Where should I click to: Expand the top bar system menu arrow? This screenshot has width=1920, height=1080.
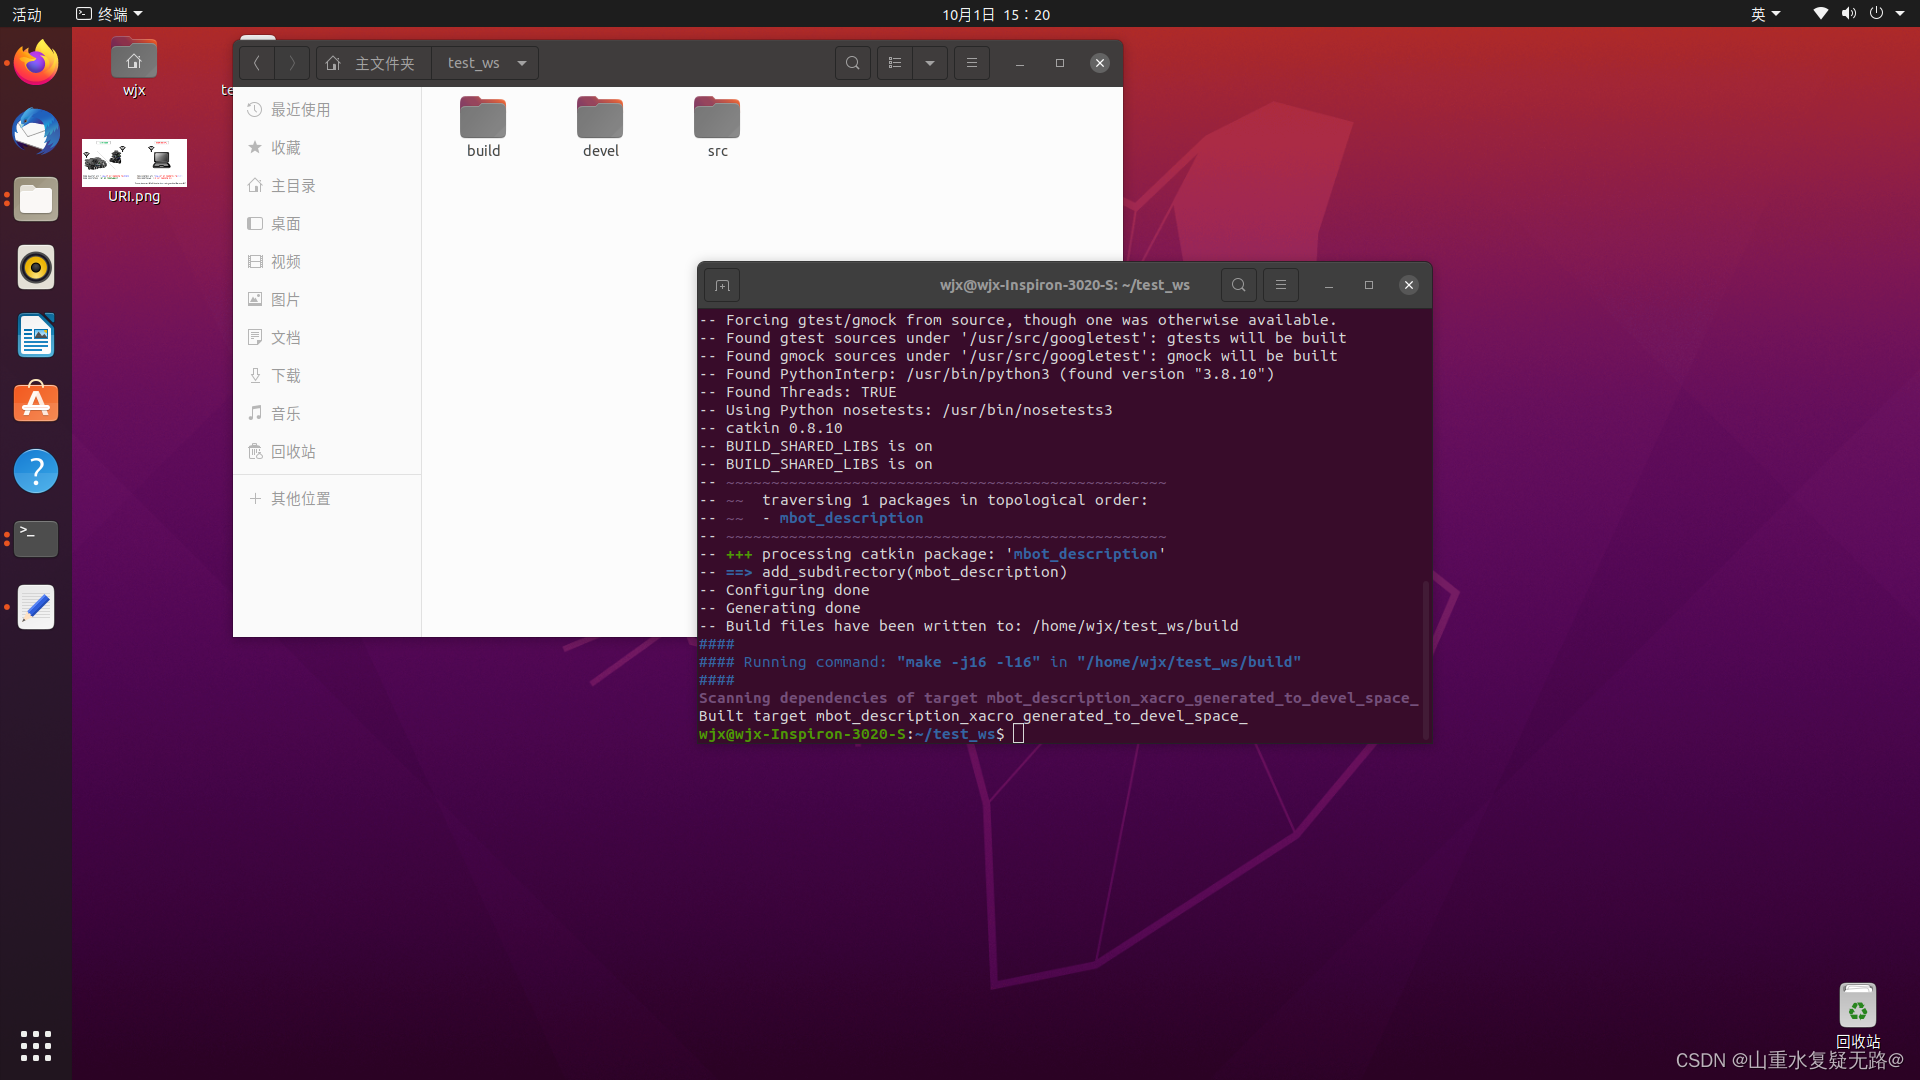pyautogui.click(x=1900, y=14)
